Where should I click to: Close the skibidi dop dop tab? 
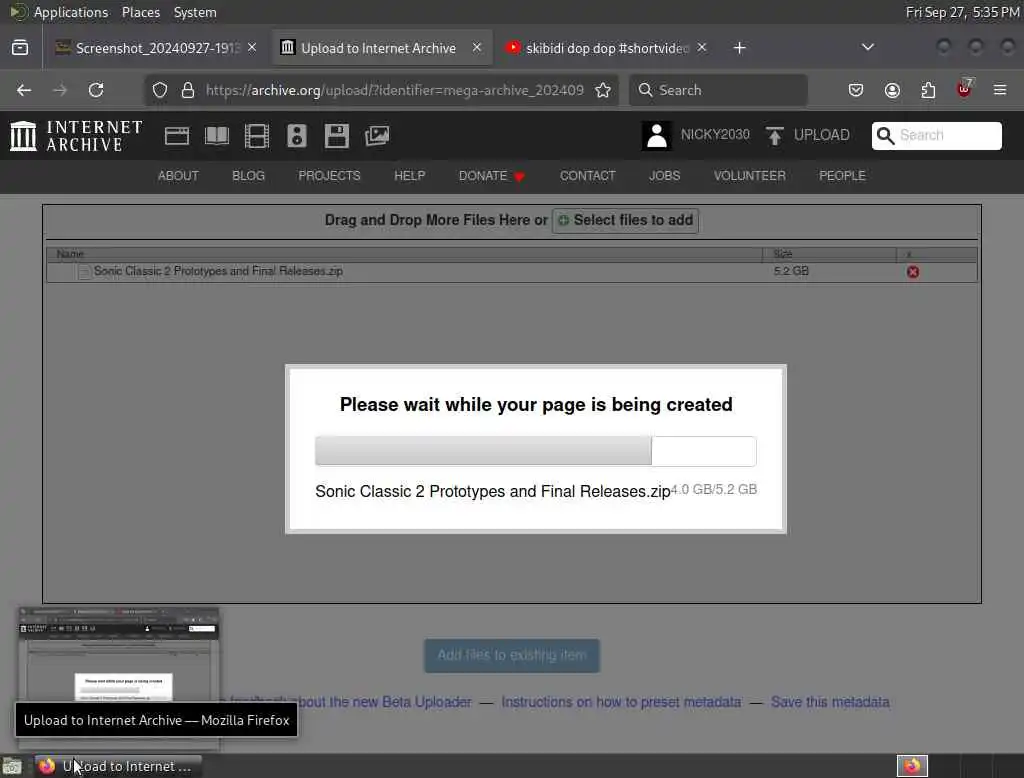coord(701,48)
